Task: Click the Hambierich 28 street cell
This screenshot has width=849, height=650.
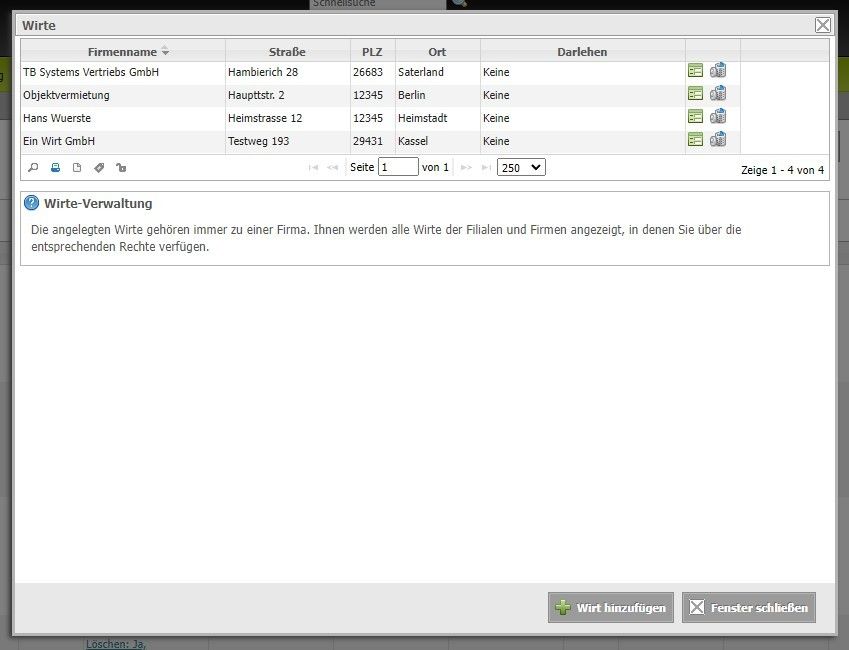Action: [288, 72]
